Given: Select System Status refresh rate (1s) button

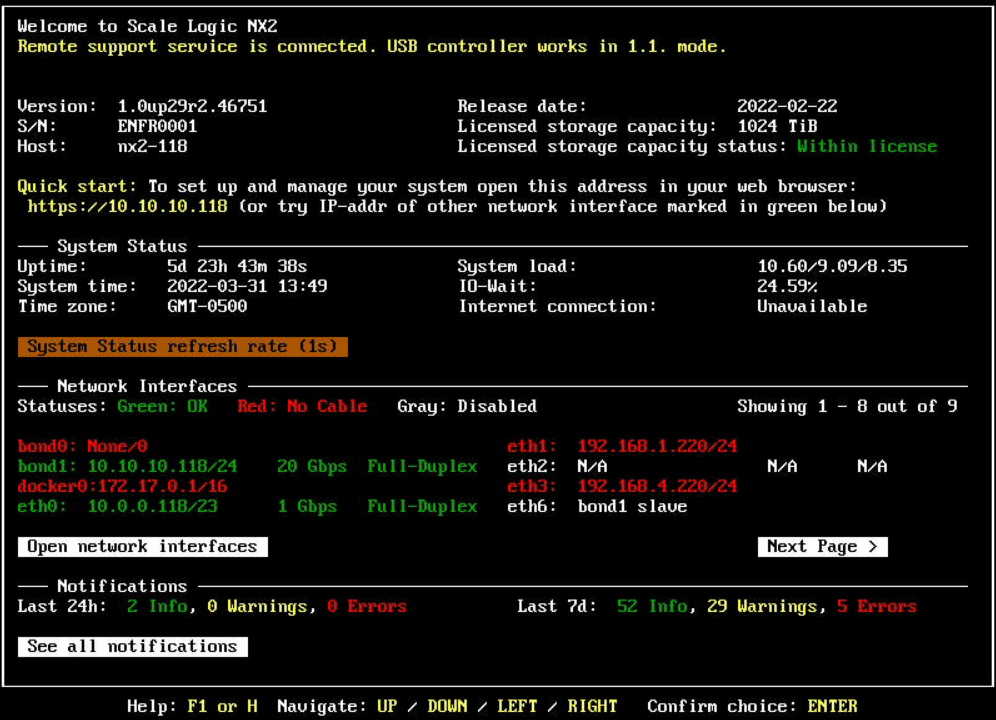Looking at the screenshot, I should pos(183,346).
